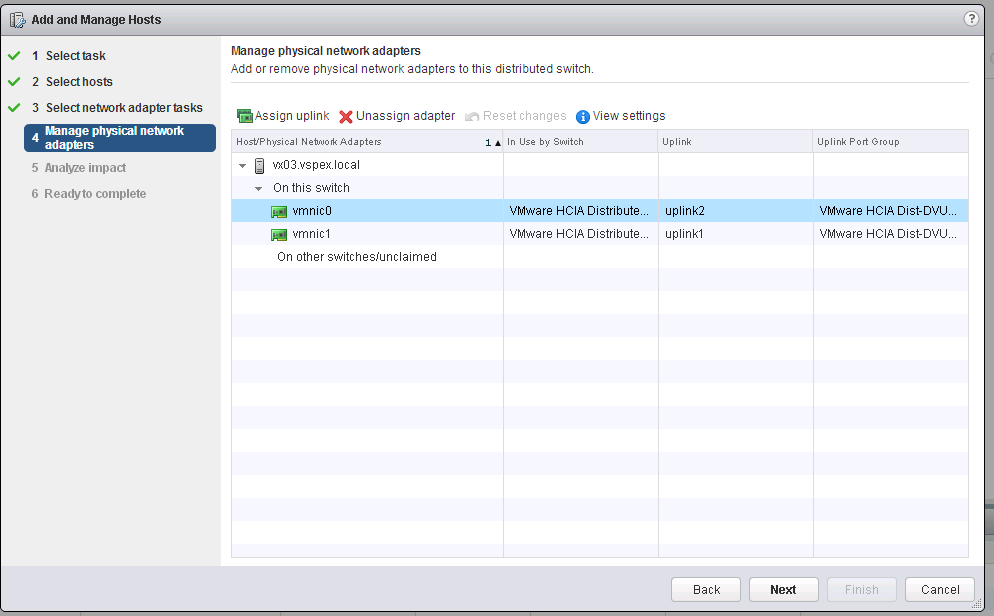This screenshot has width=994, height=616.
Task: Click the checkmark beside Select network adapter tasks
Action: click(14, 108)
